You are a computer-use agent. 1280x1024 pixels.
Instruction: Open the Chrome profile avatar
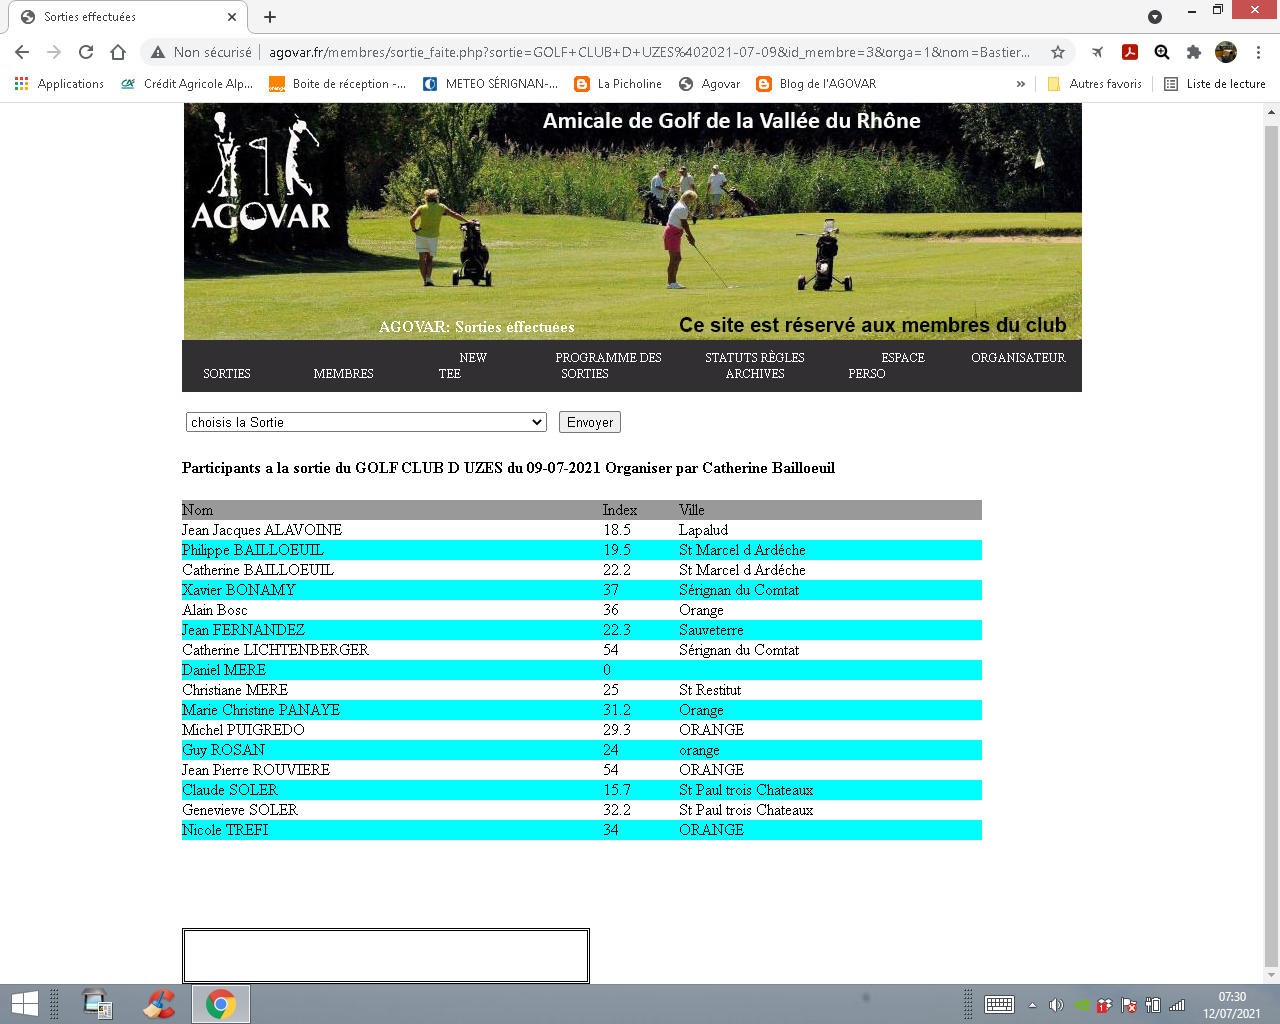[x=1226, y=52]
